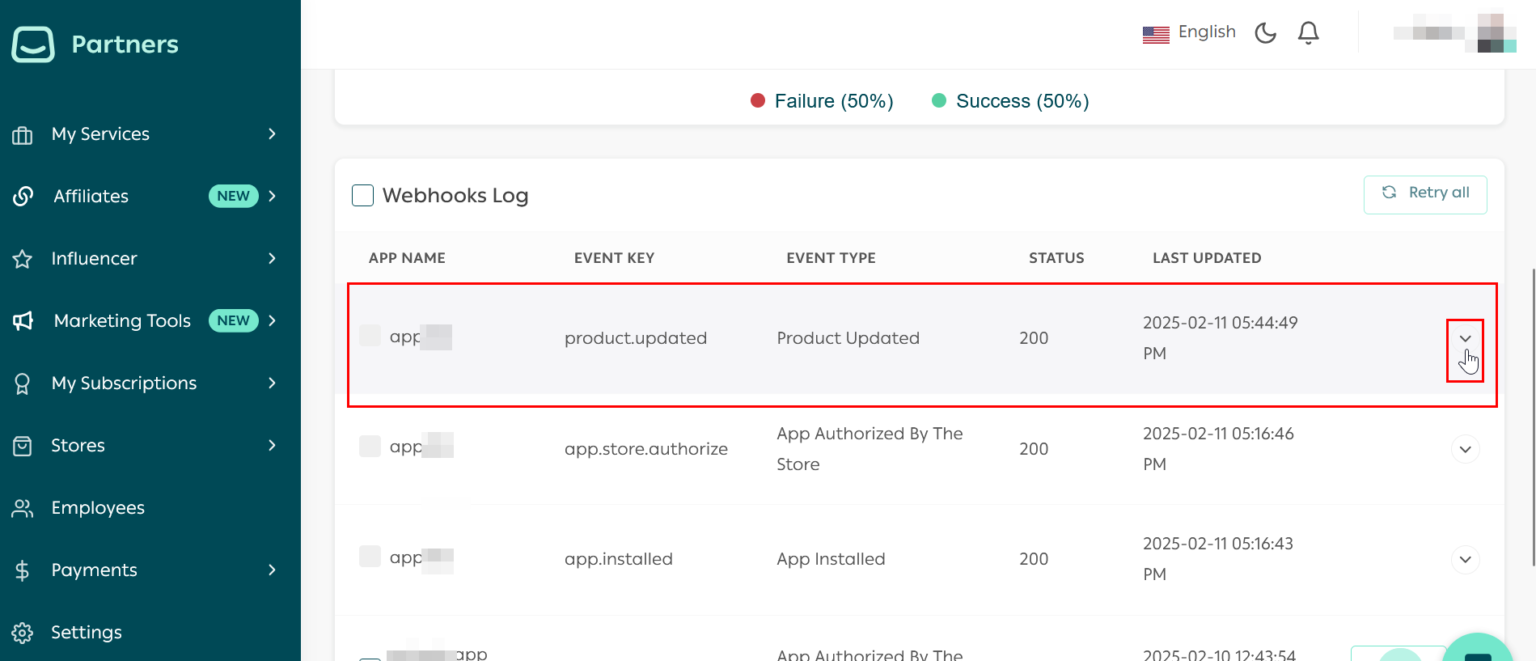Click the NEW badge beside Marketing Tools
Screen dimensions: 1536x661
[x=233, y=321]
